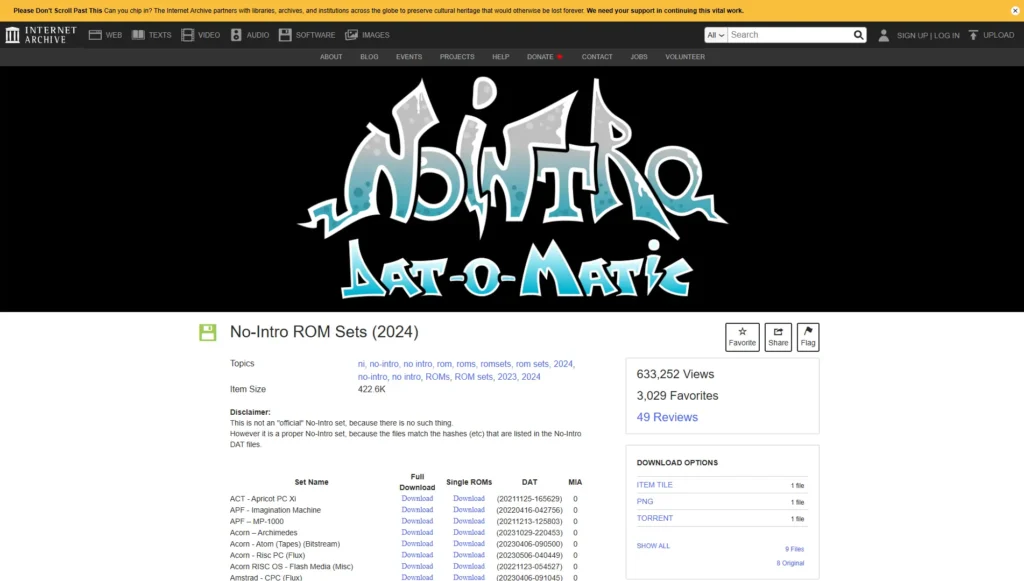Open the About menu item
The height and width of the screenshot is (581, 1024).
pos(331,57)
